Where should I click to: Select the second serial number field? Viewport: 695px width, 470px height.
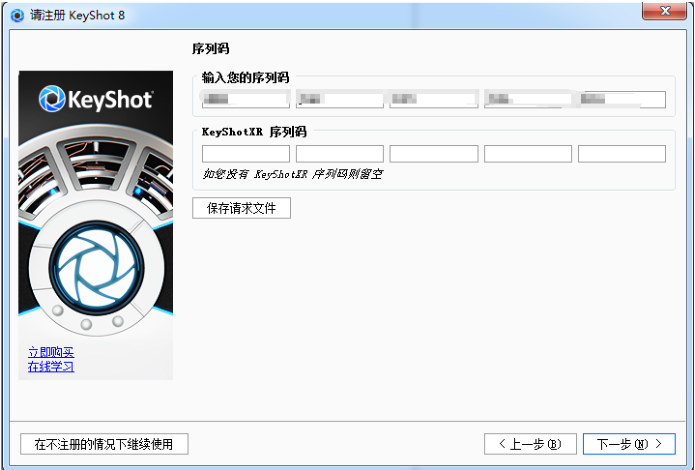pyautogui.click(x=340, y=99)
